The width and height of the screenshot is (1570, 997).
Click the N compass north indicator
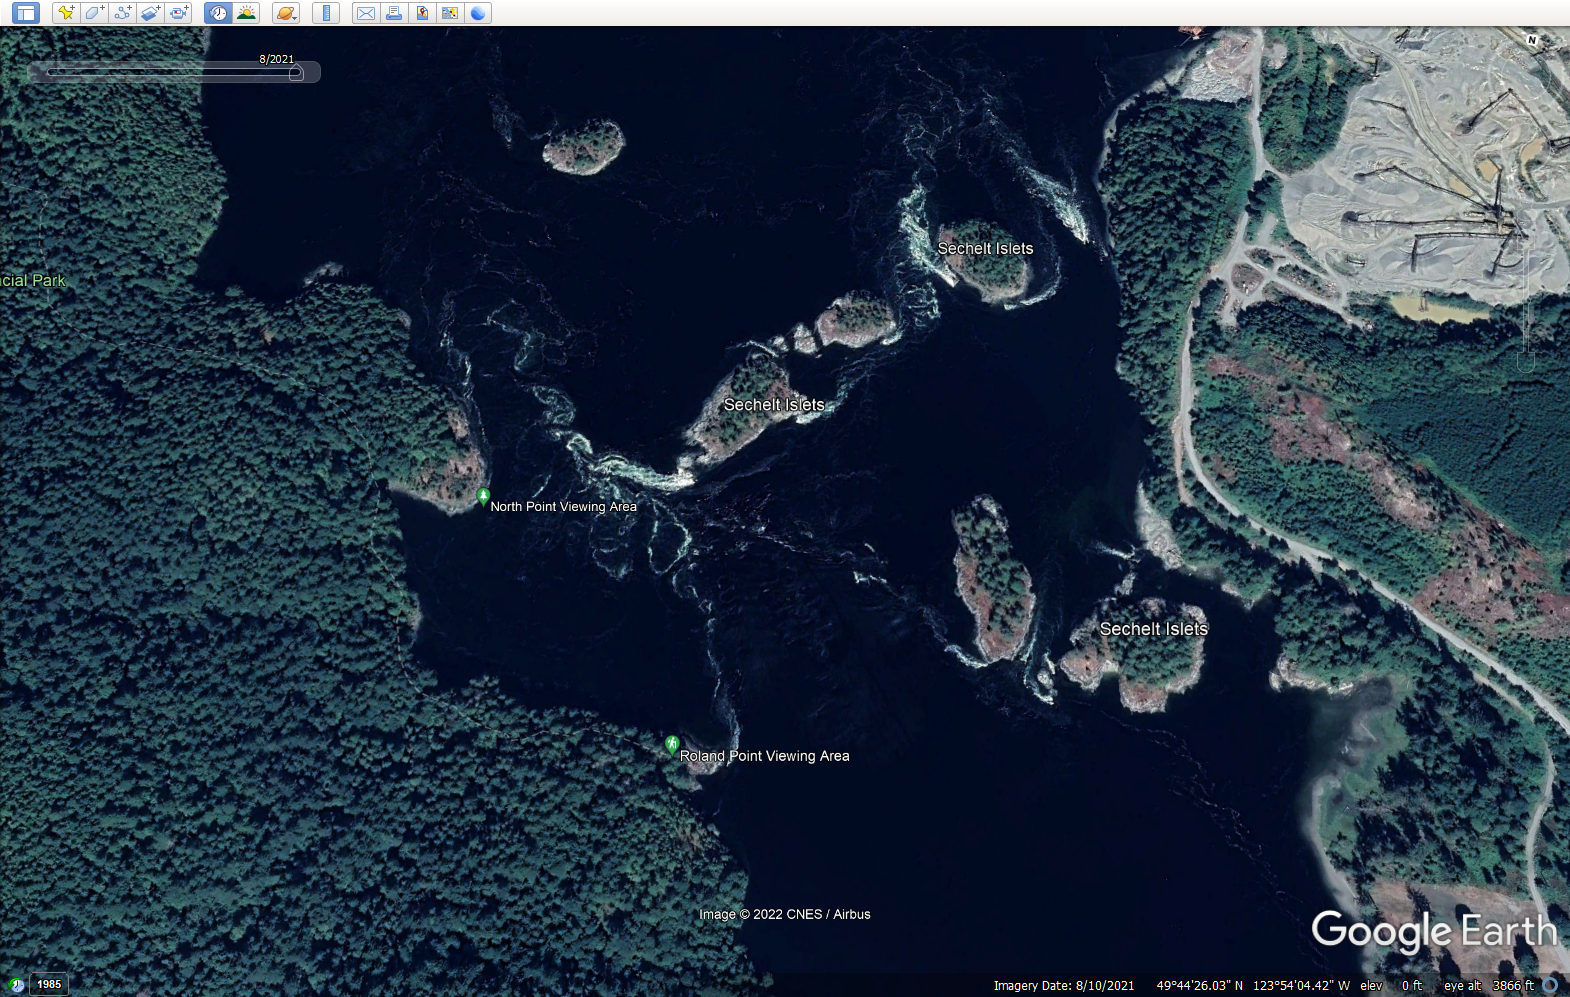pyautogui.click(x=1532, y=40)
